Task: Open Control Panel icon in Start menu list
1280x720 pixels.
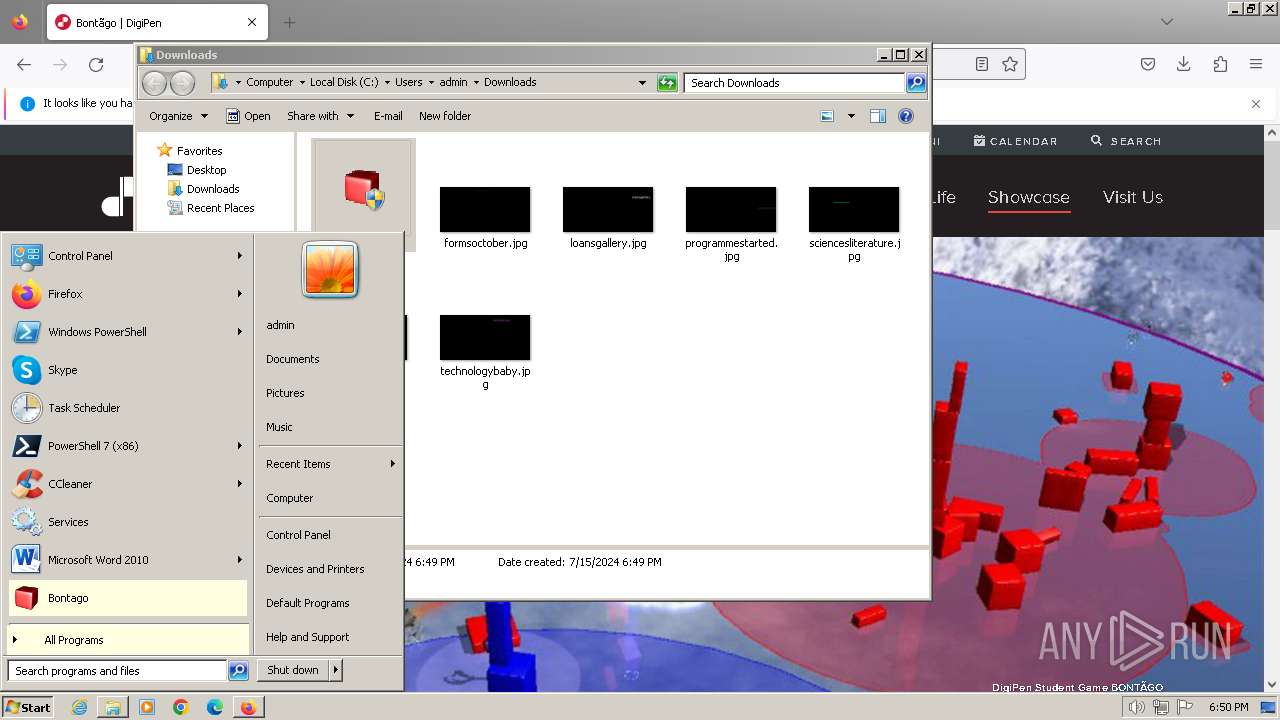Action: pos(27,256)
